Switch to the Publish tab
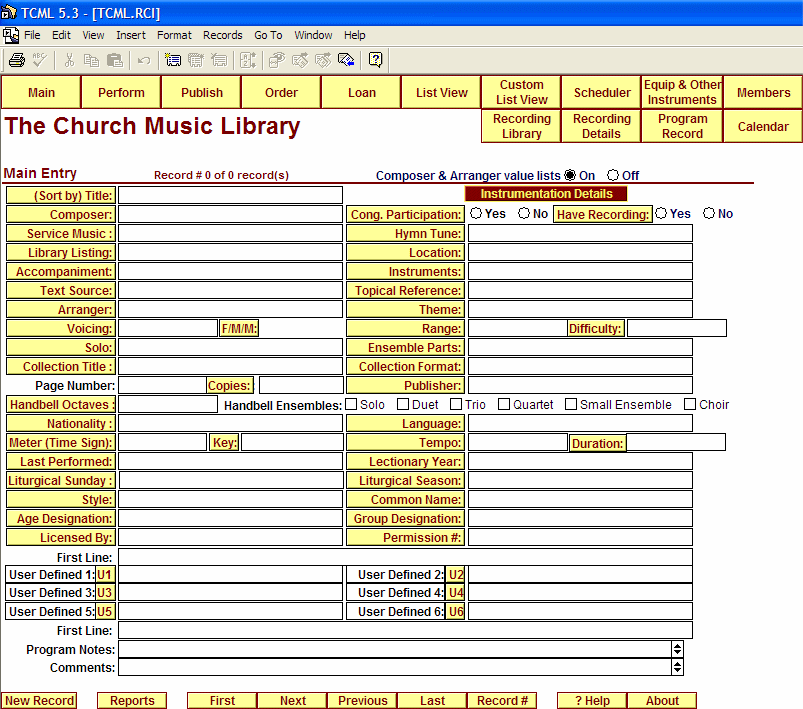The image size is (803, 709). click(202, 93)
